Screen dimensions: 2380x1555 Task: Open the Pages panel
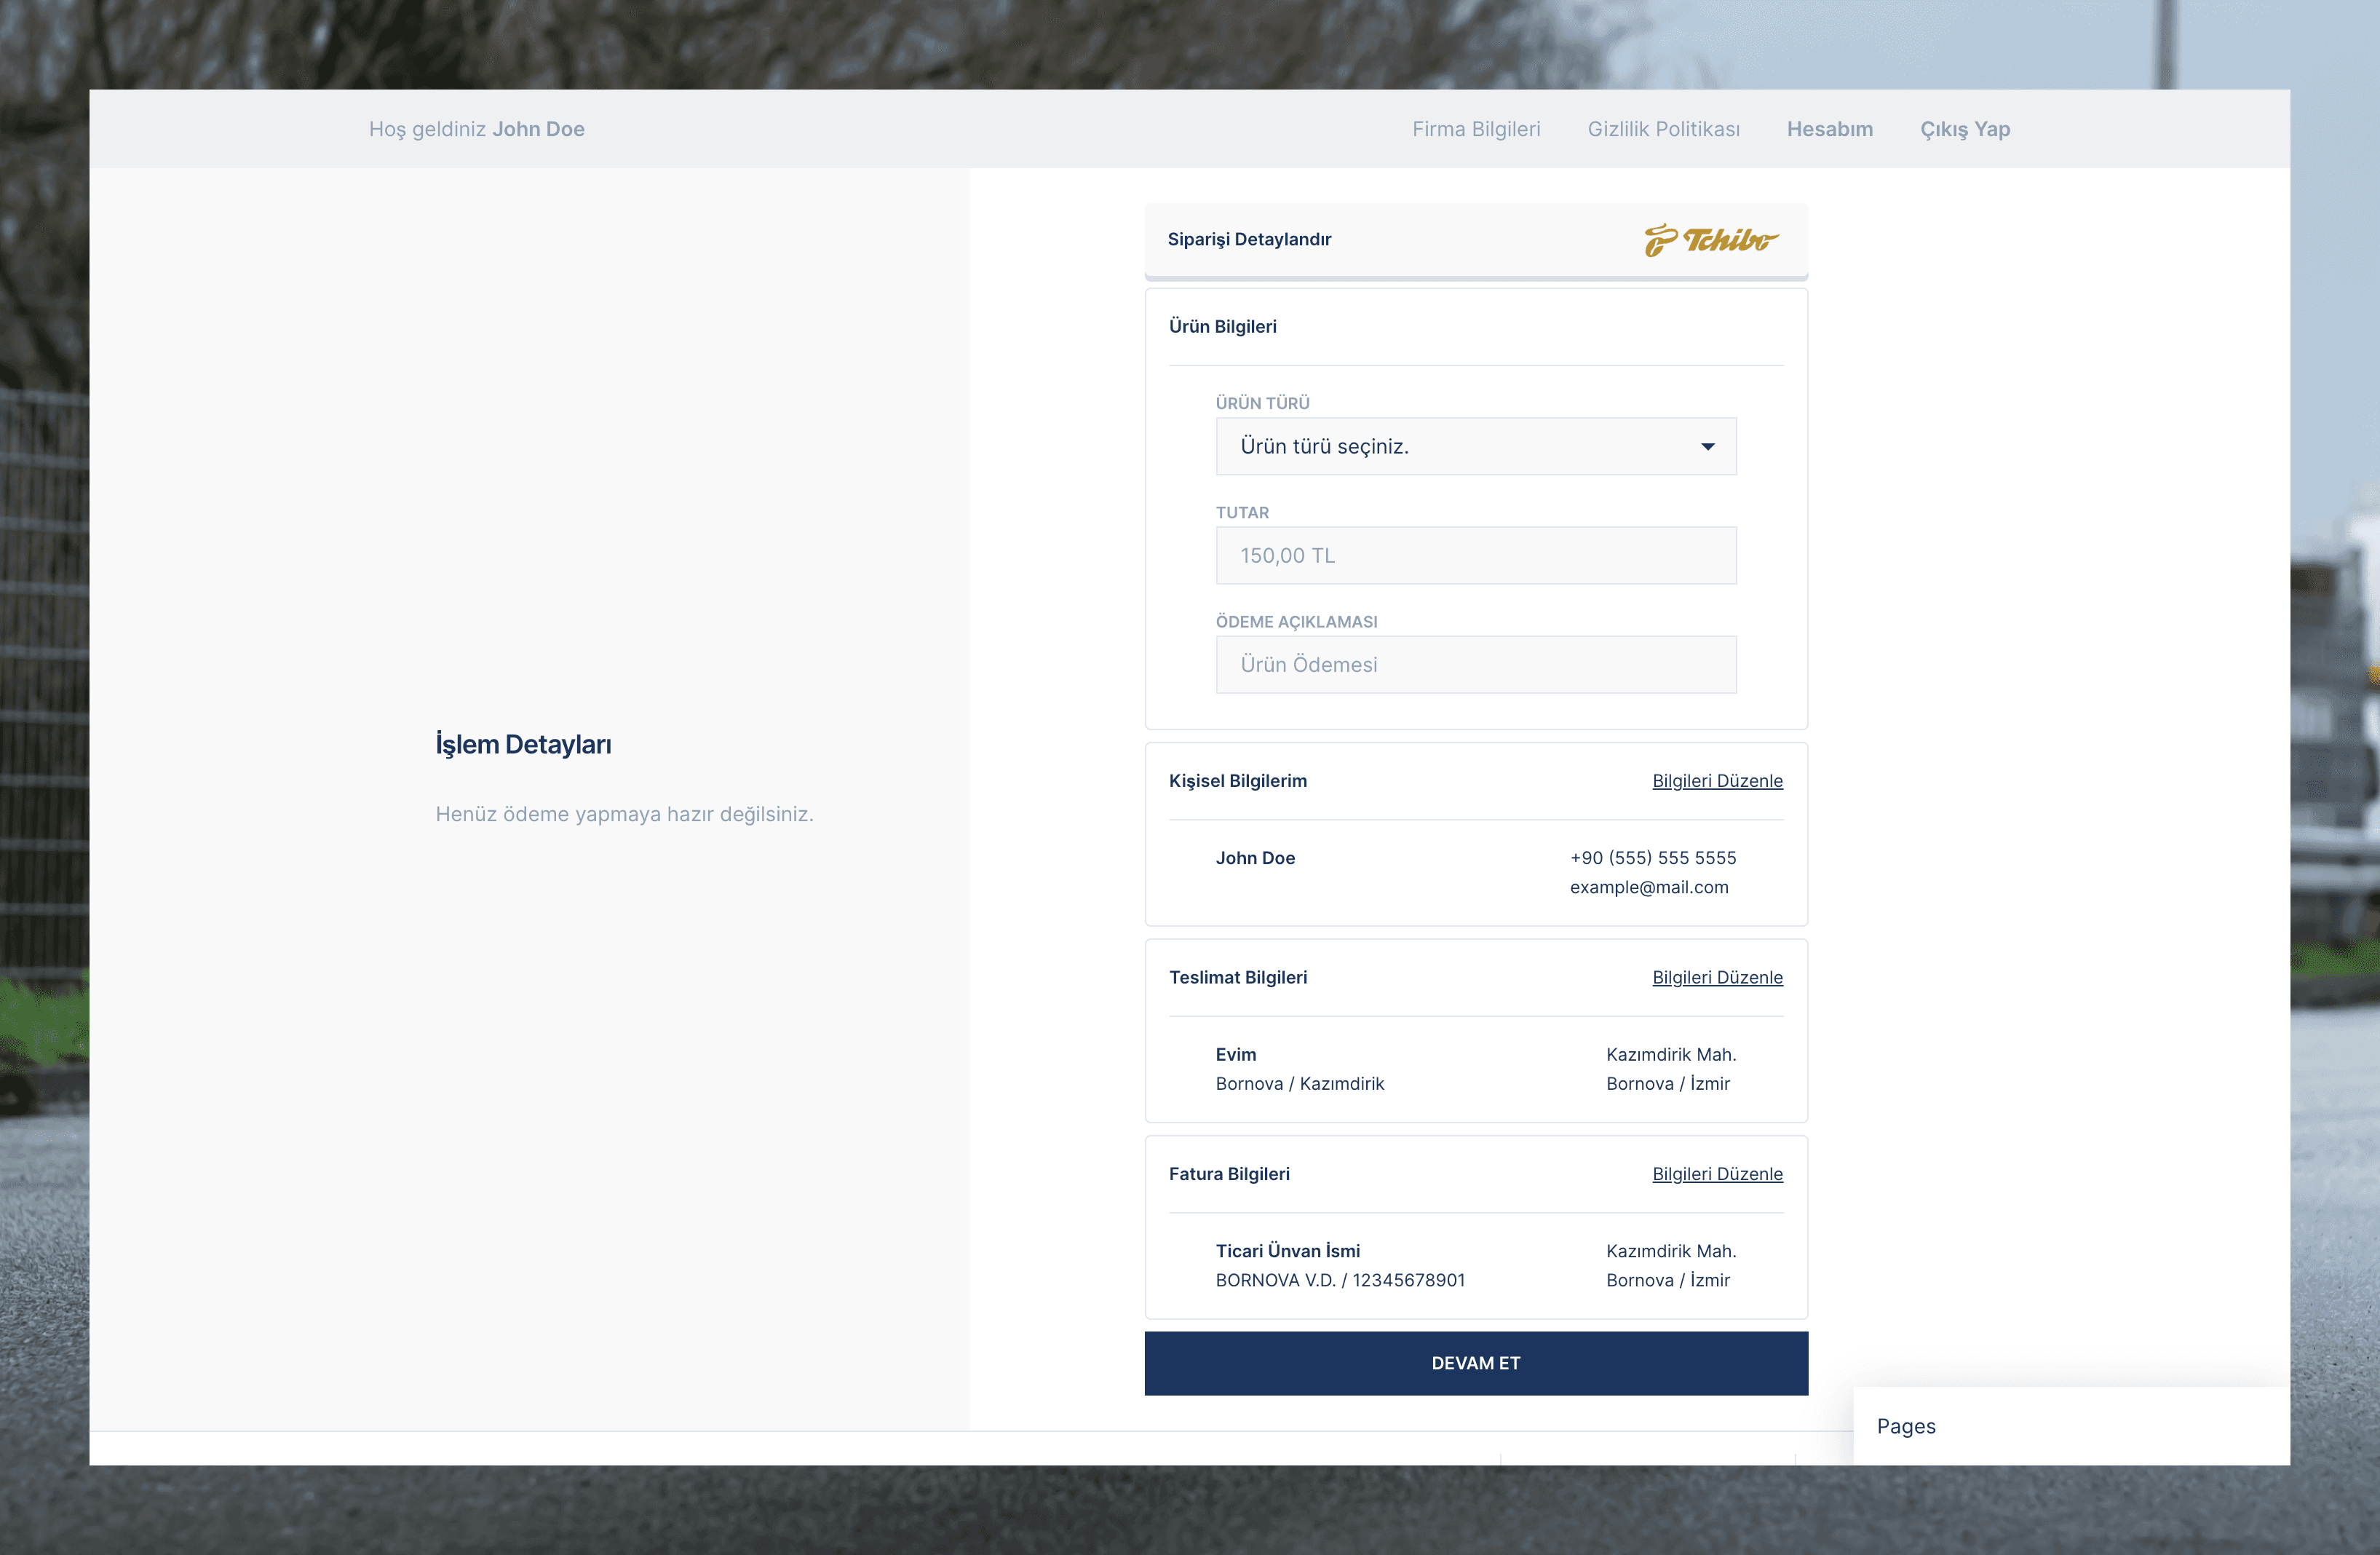[x=1906, y=1426]
